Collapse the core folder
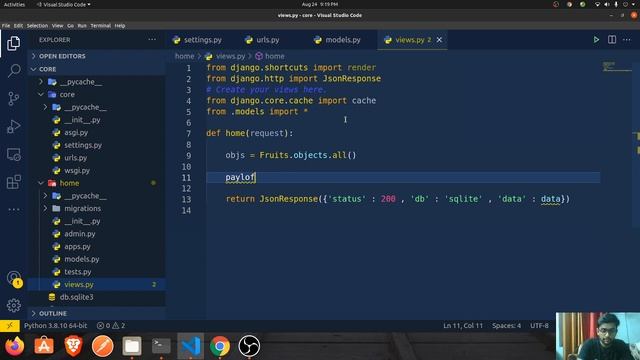640x360 pixels. 97,94
